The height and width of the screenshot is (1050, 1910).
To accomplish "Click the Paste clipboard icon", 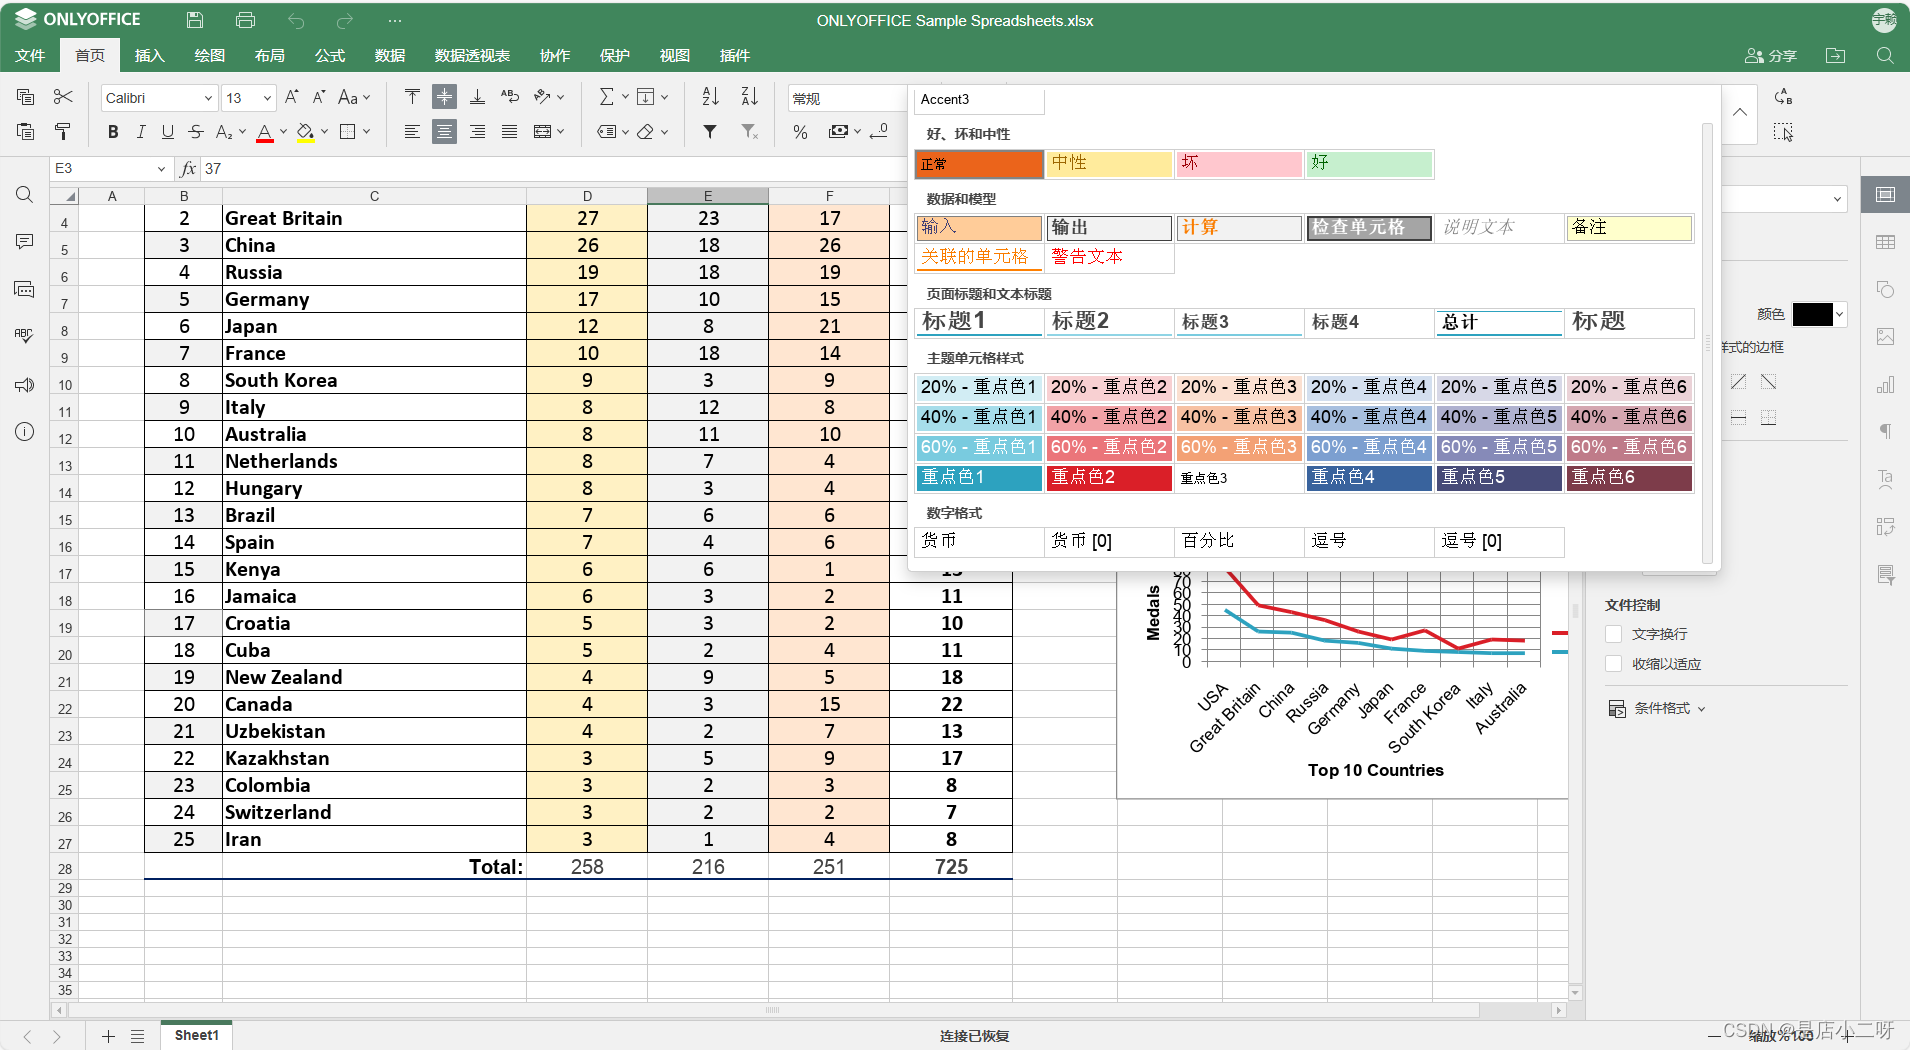I will (x=26, y=131).
